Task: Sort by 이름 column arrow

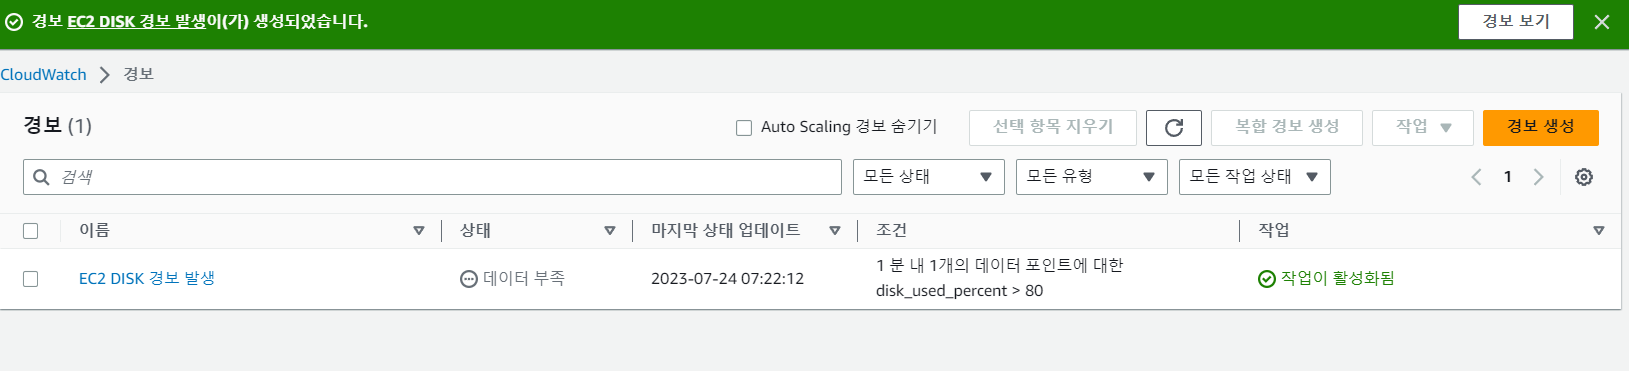Action: coord(419,231)
